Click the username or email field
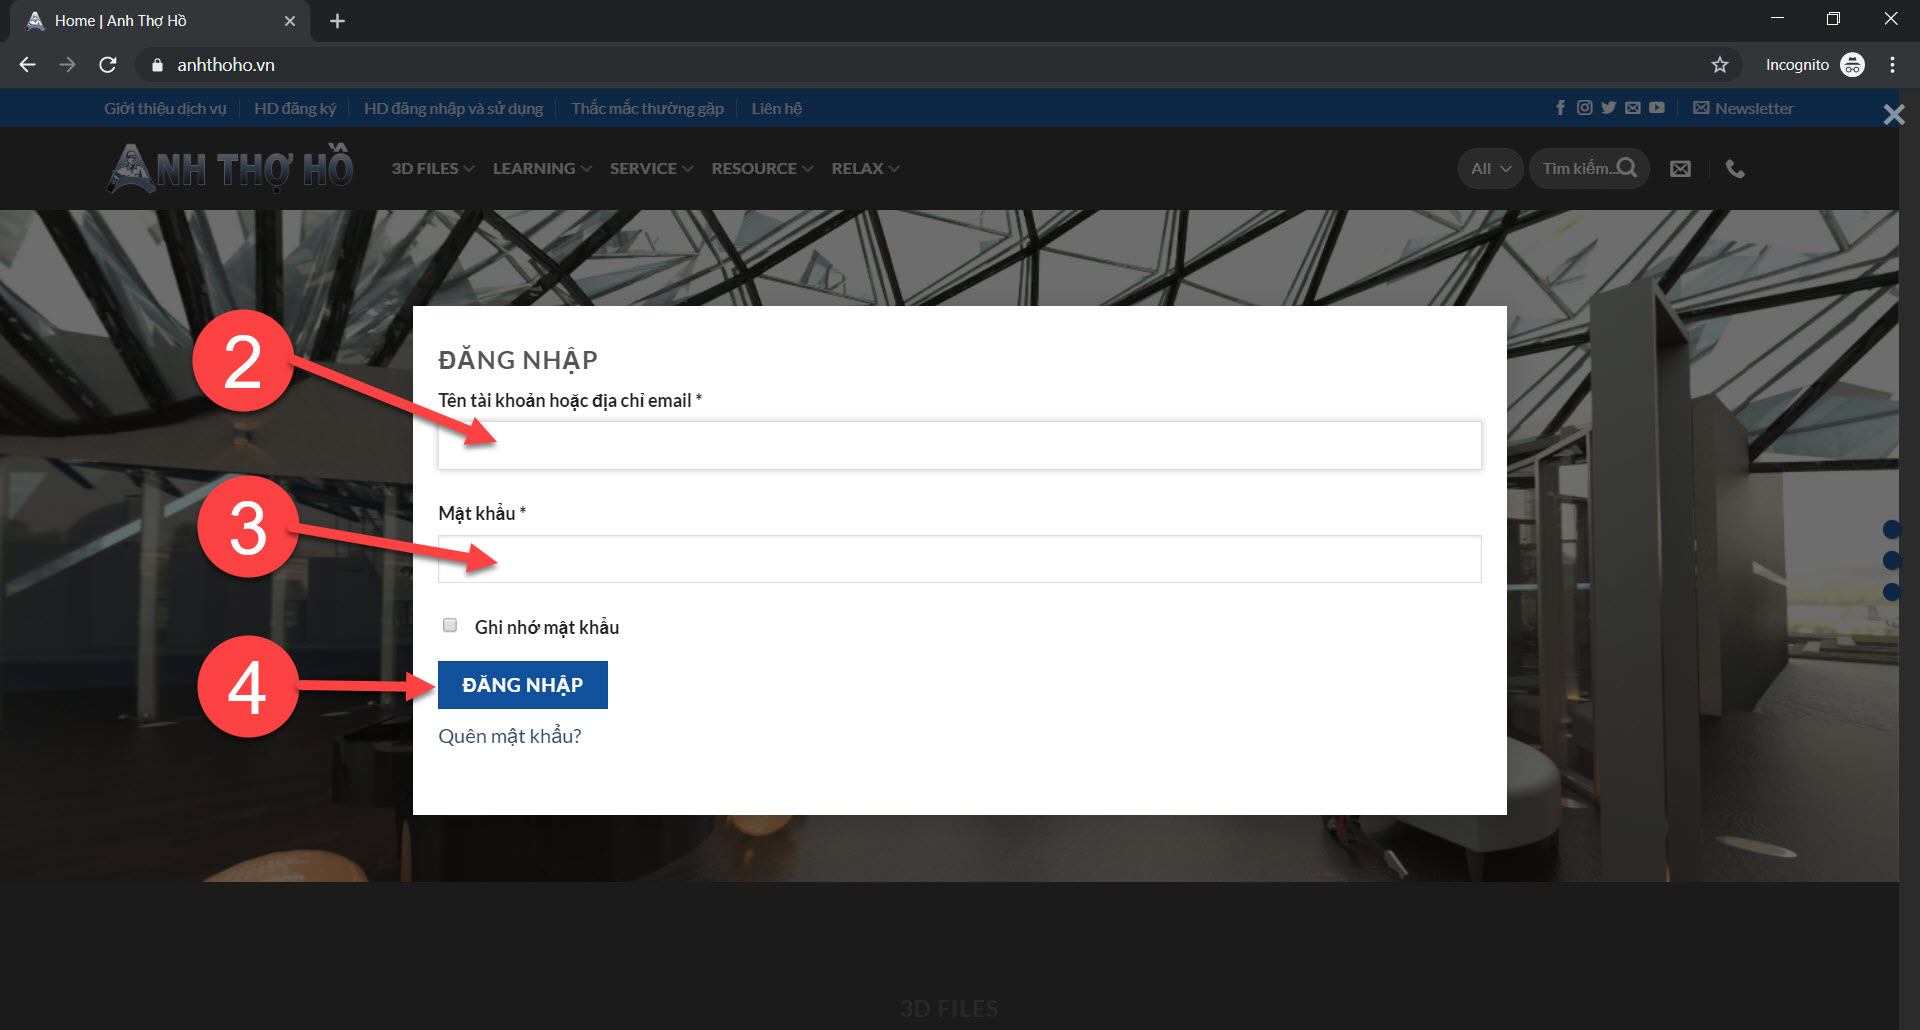The width and height of the screenshot is (1920, 1030). click(959, 446)
